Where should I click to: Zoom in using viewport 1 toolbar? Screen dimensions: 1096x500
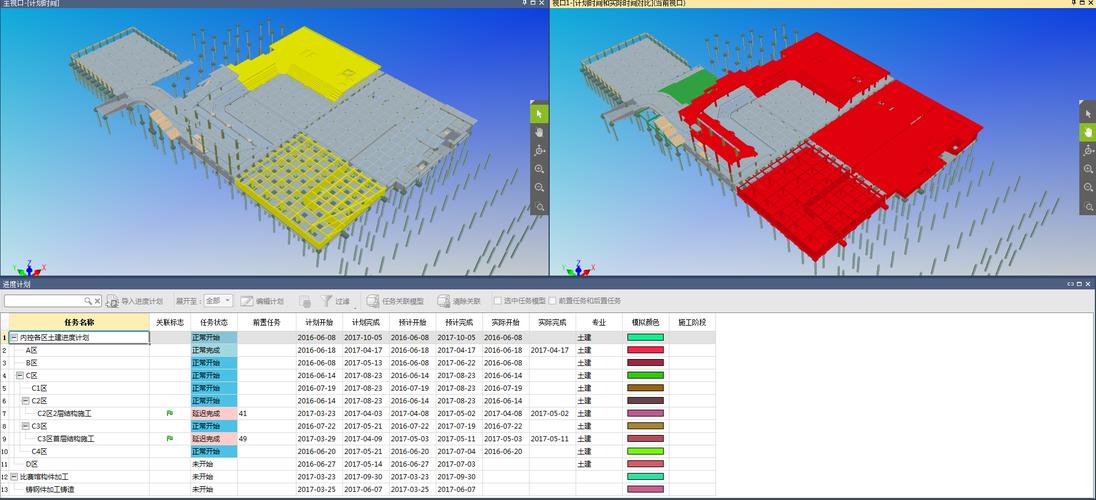coord(1088,169)
